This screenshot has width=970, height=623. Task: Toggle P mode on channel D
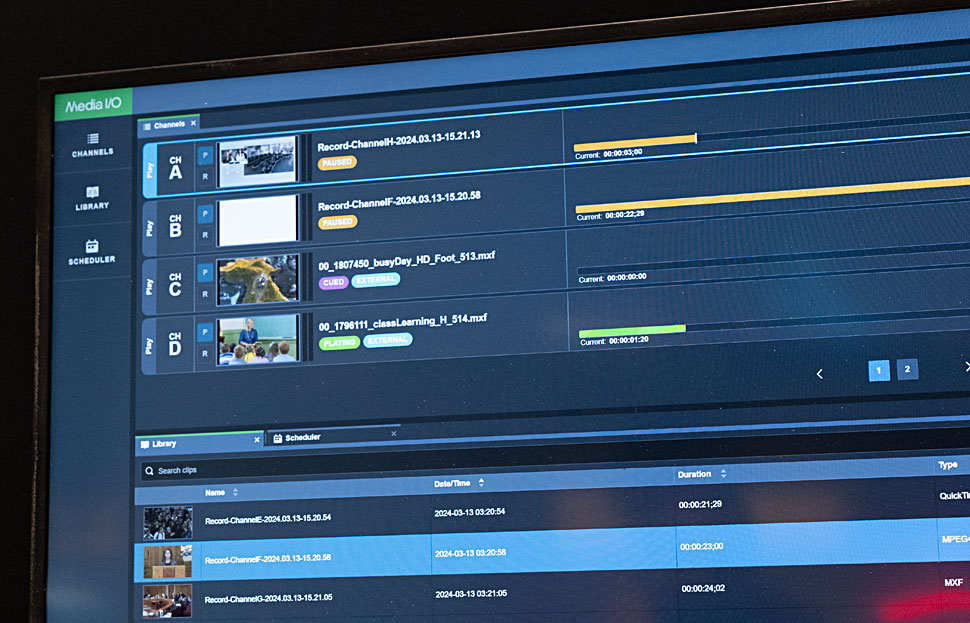pos(205,332)
